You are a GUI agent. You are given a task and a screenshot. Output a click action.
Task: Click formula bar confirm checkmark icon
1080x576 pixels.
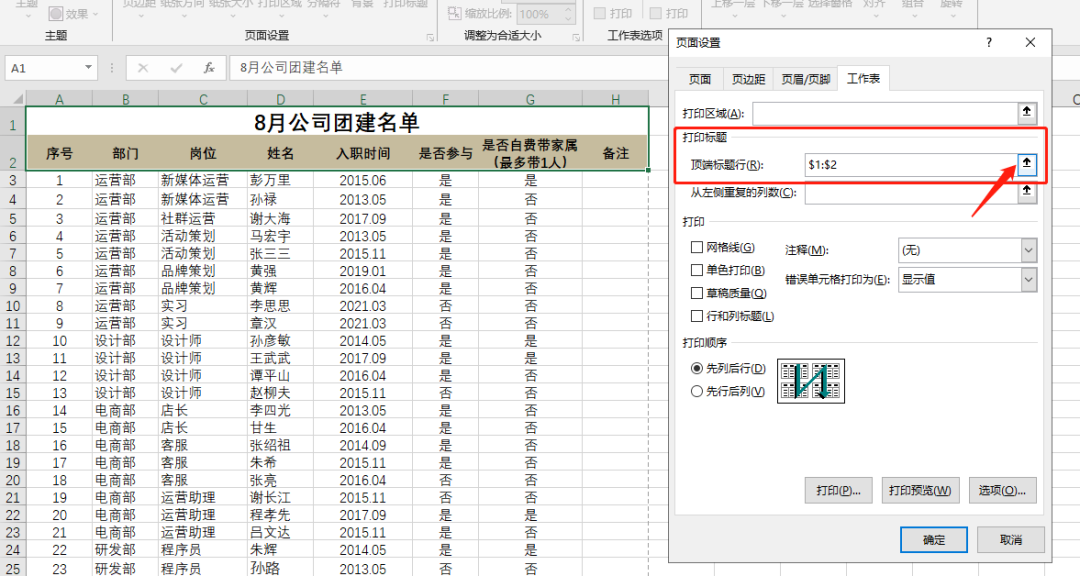pyautogui.click(x=176, y=68)
